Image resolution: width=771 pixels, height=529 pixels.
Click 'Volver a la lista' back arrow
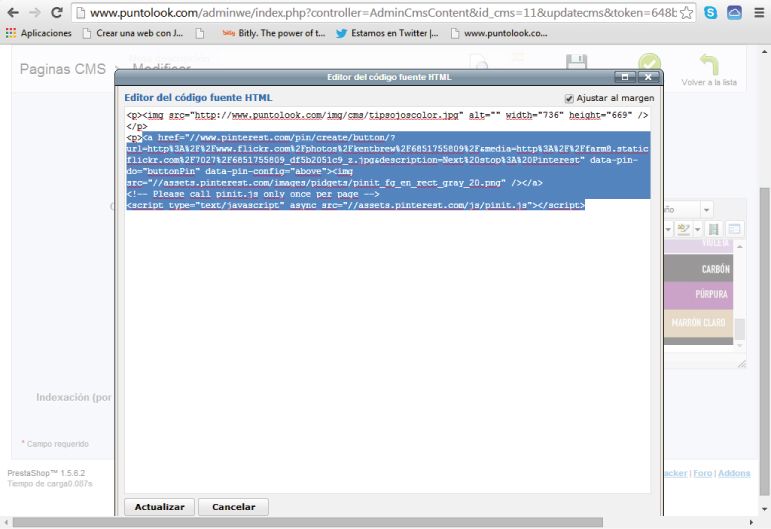click(x=709, y=70)
